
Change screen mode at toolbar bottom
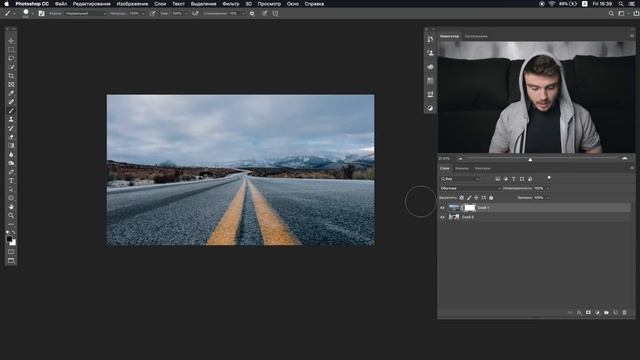(x=11, y=261)
